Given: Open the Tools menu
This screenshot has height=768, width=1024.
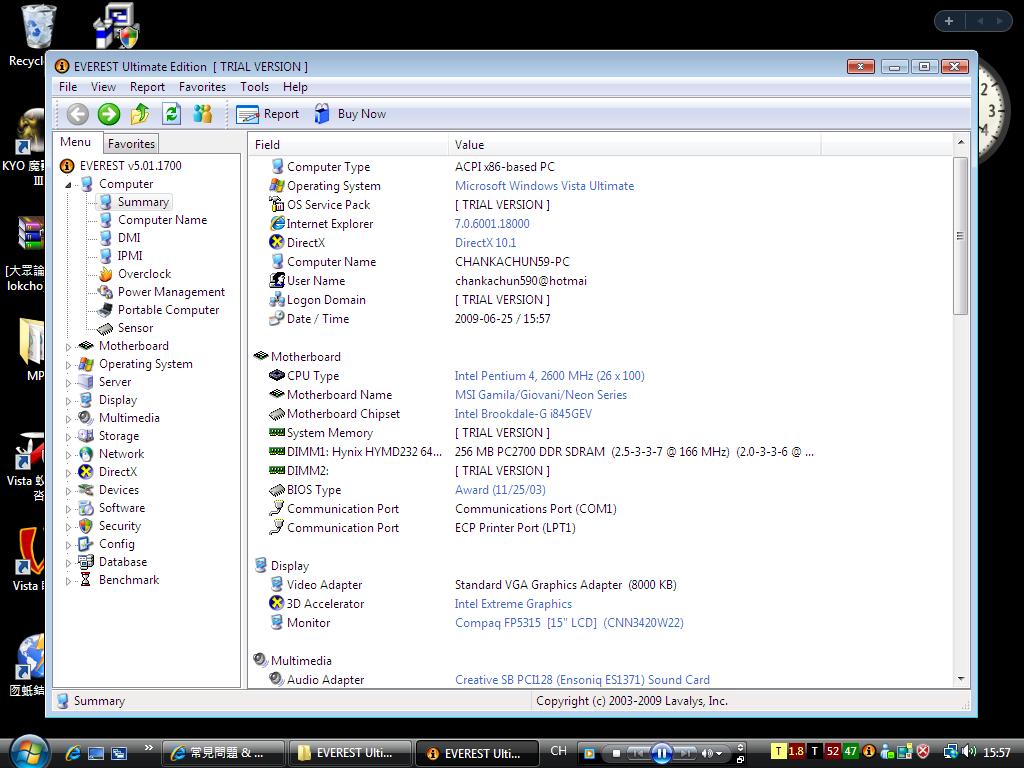Looking at the screenshot, I should 254,87.
